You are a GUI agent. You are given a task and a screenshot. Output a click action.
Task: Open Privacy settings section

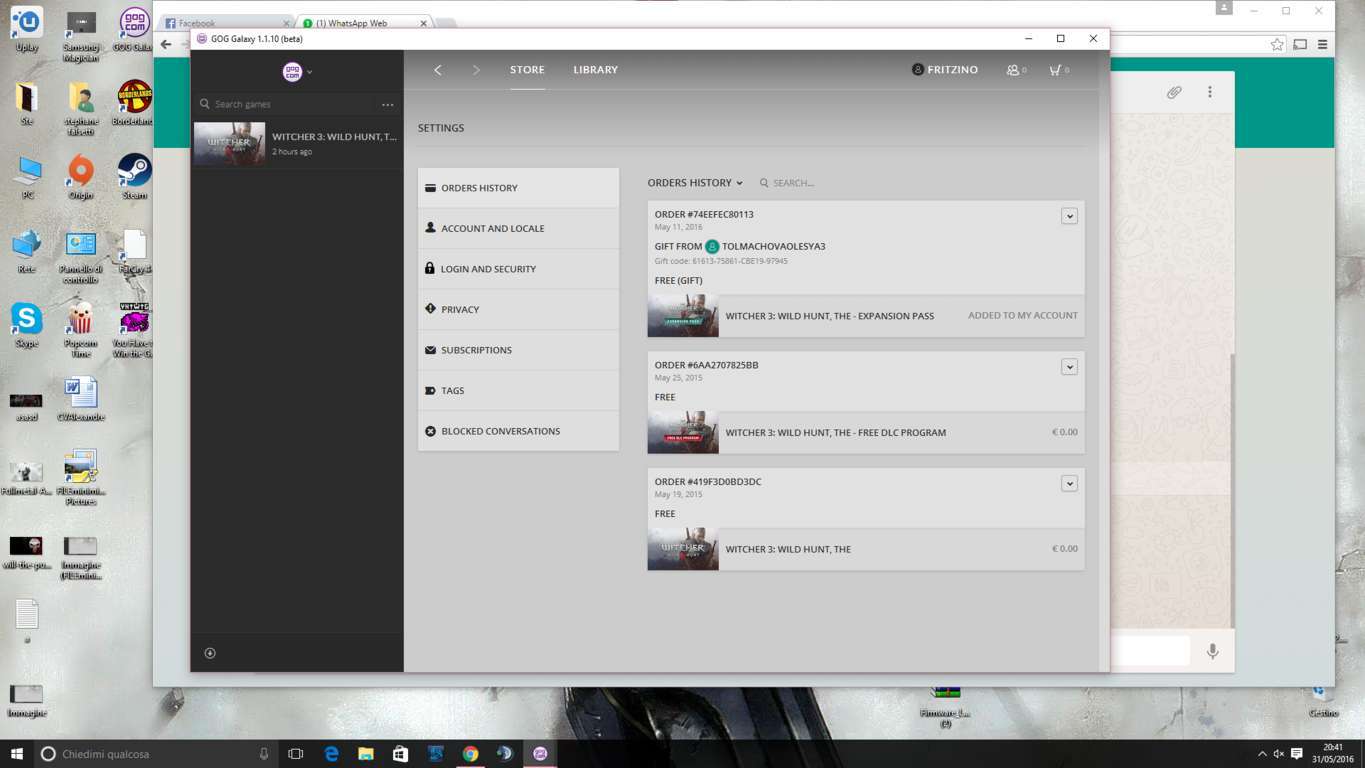click(x=518, y=309)
